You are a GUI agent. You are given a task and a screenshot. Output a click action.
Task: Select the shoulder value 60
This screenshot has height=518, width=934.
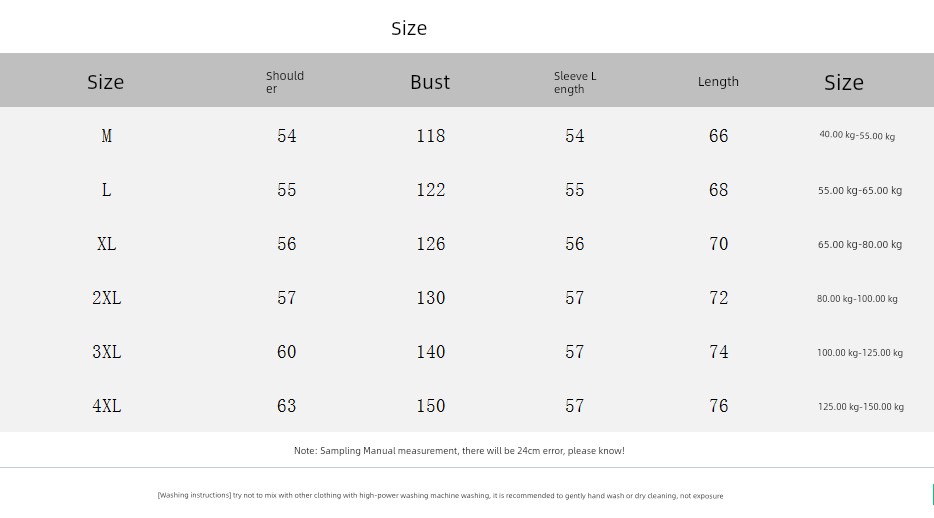(x=287, y=352)
